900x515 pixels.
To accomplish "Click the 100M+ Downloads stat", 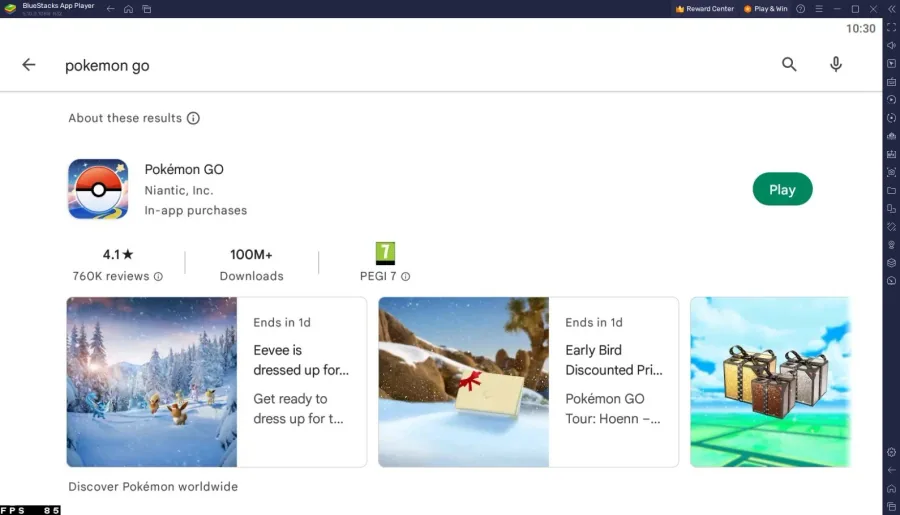I will coord(251,265).
